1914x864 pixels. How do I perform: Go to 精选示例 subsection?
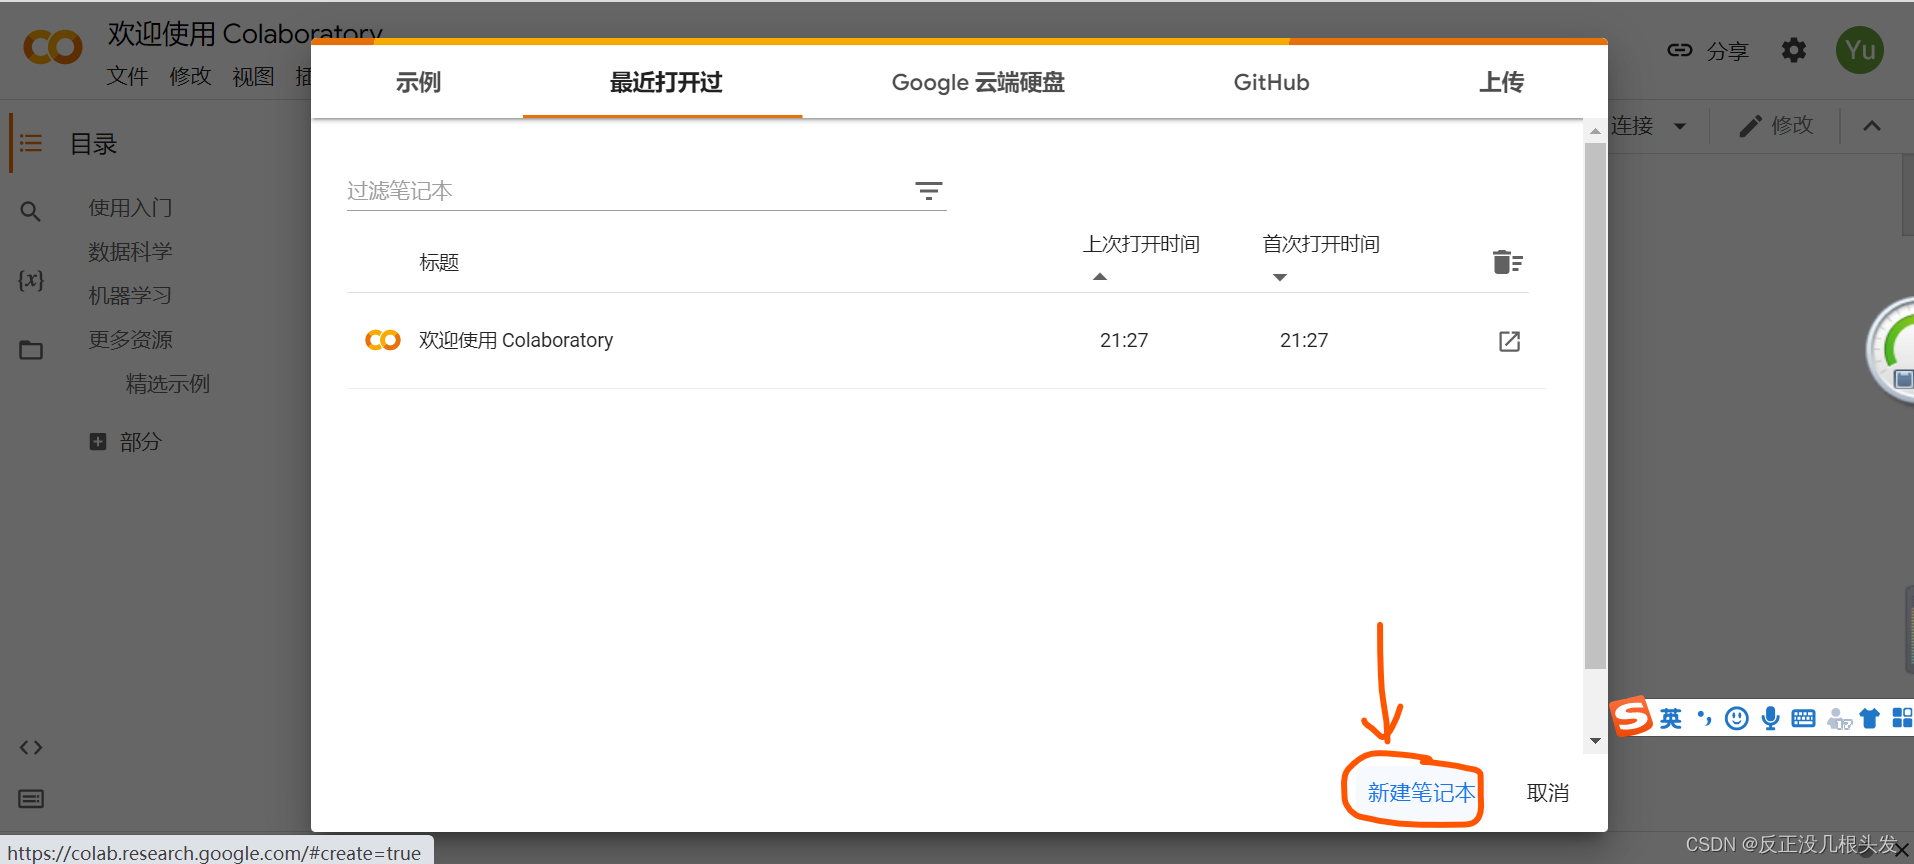(x=168, y=384)
